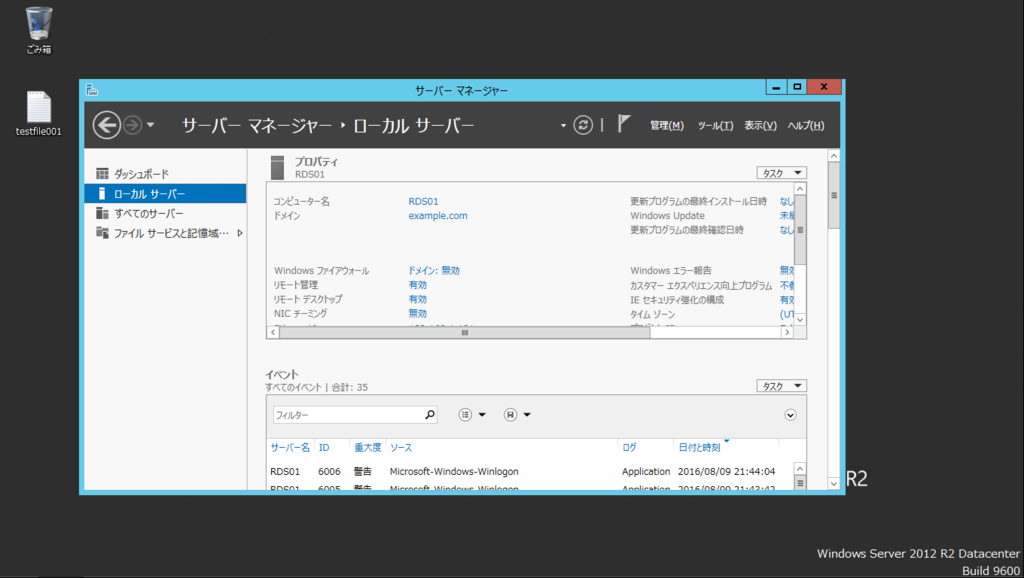The image size is (1024, 578).
Task: Click リモート デスクトップ 有効 link
Action: (417, 299)
